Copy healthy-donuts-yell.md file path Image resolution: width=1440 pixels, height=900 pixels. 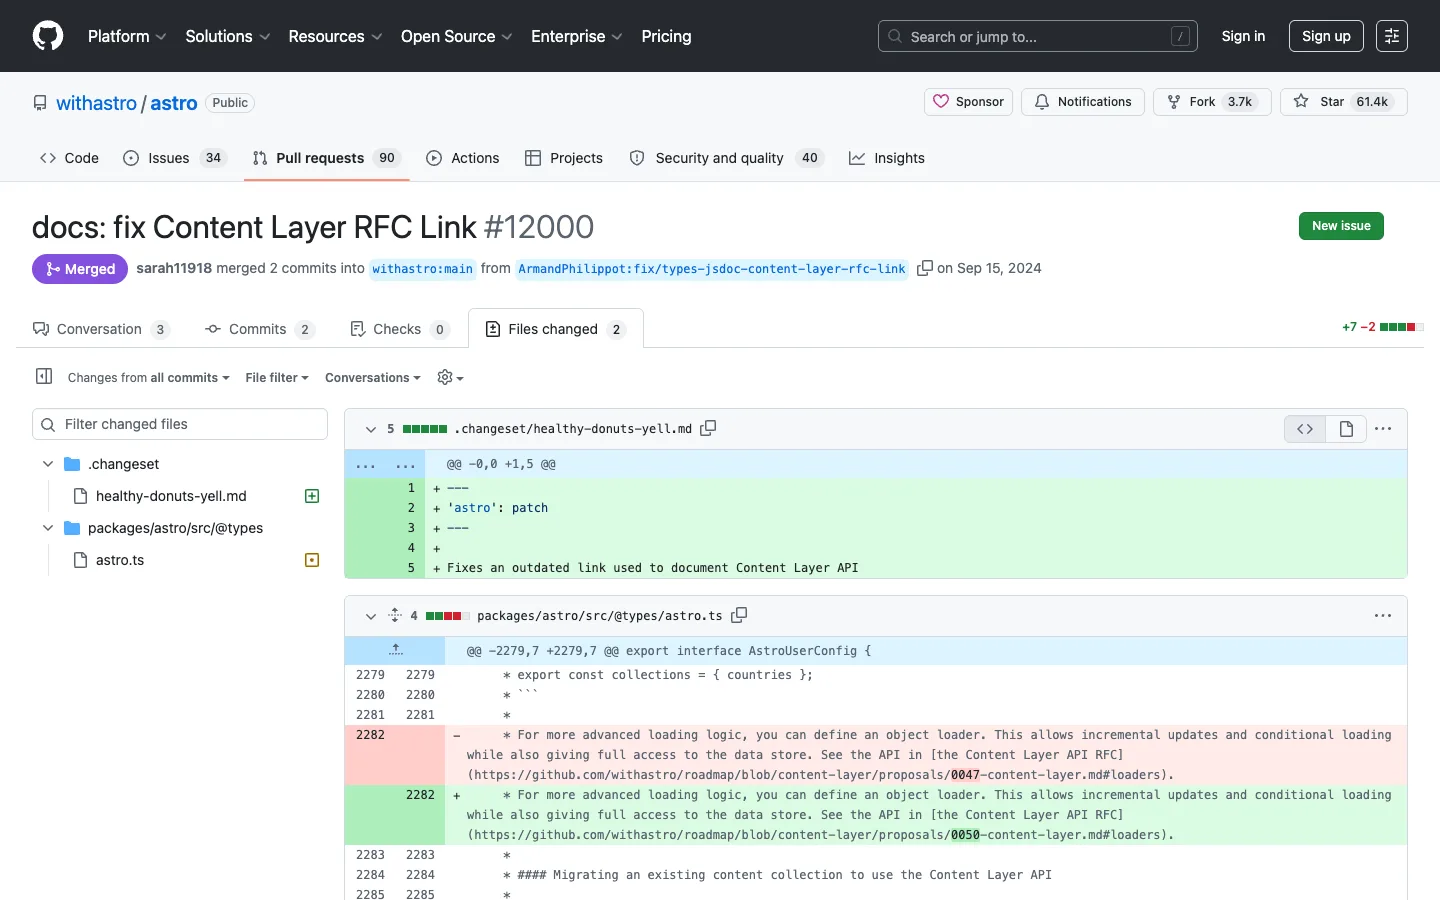708,428
